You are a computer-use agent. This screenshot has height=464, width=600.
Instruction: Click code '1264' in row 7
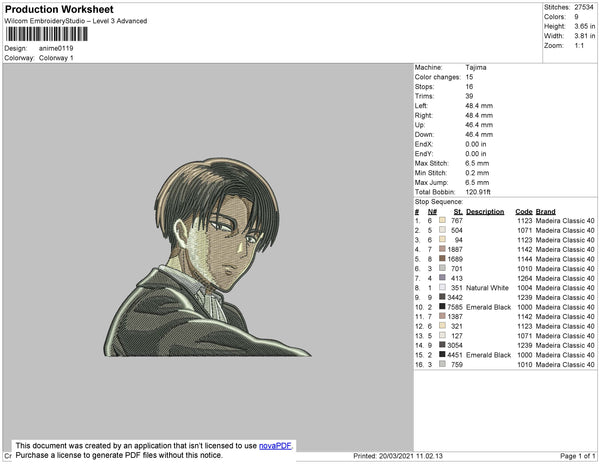coord(525,278)
